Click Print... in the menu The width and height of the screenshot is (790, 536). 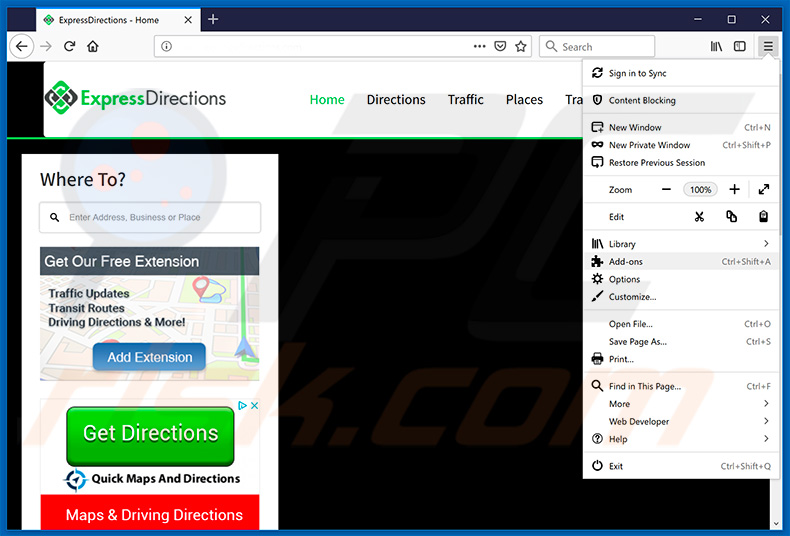click(681, 359)
